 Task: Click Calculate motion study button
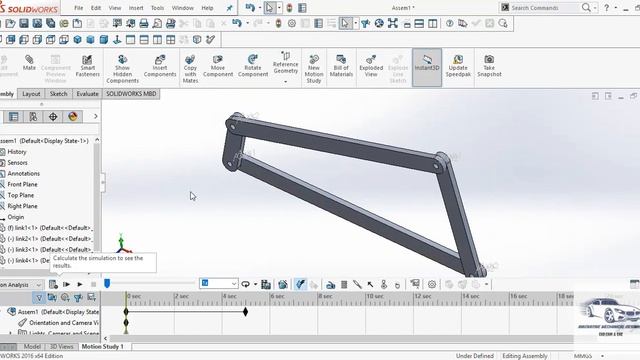(x=53, y=284)
